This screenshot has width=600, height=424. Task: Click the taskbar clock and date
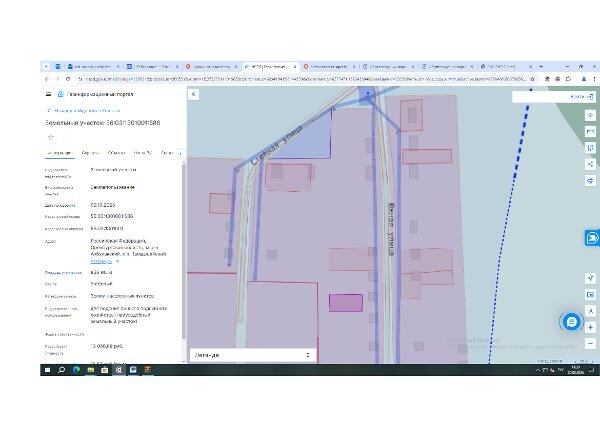click(576, 370)
